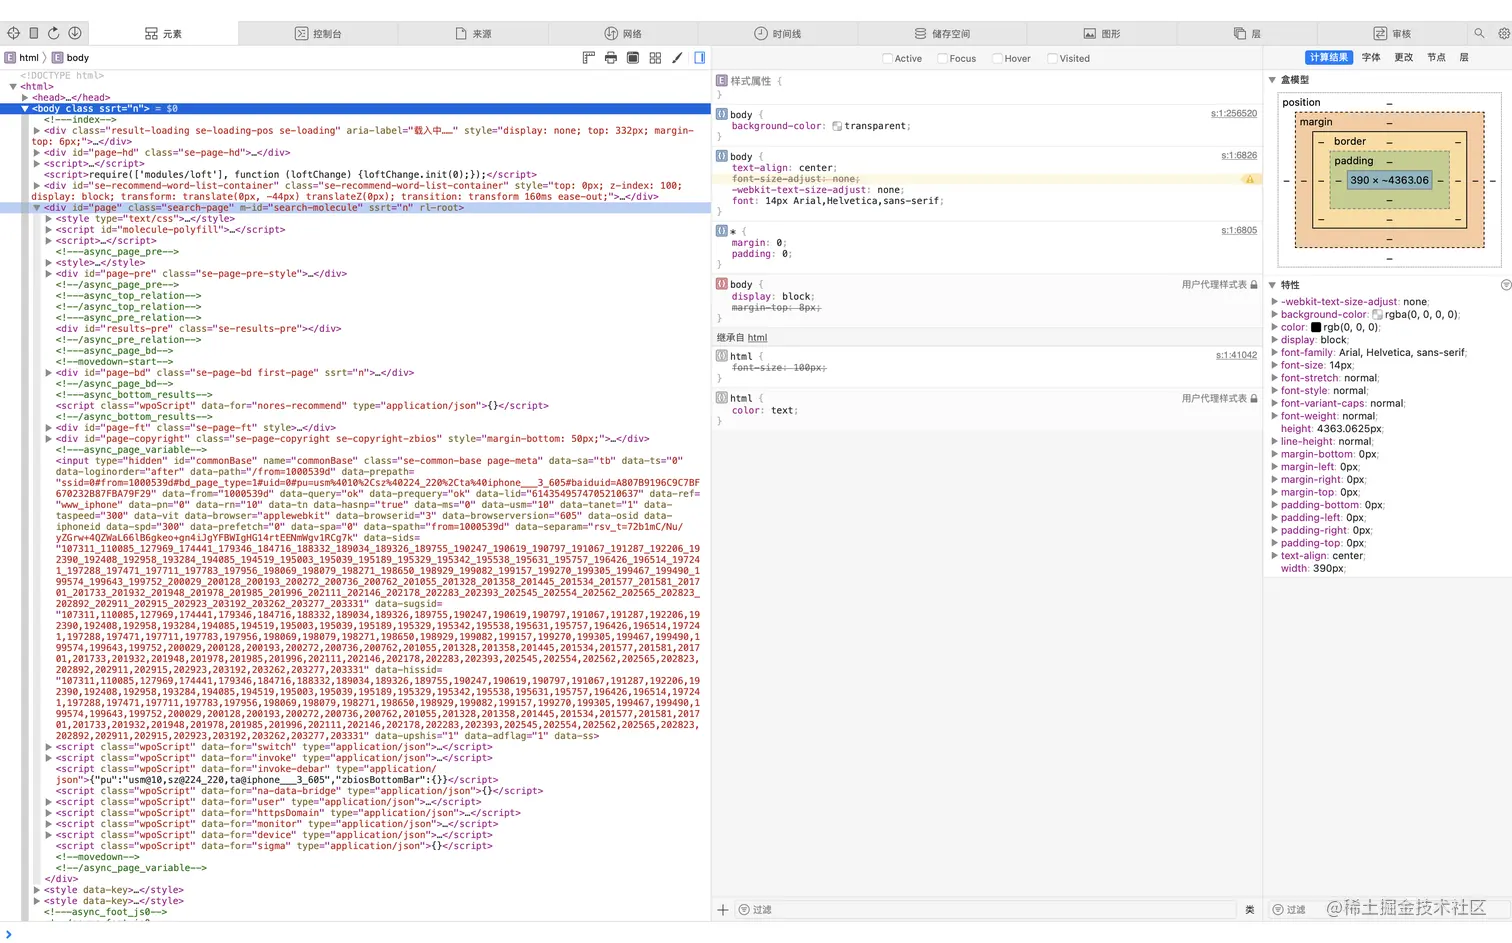Enable the Visited pseudo-class checkbox

coord(1052,58)
